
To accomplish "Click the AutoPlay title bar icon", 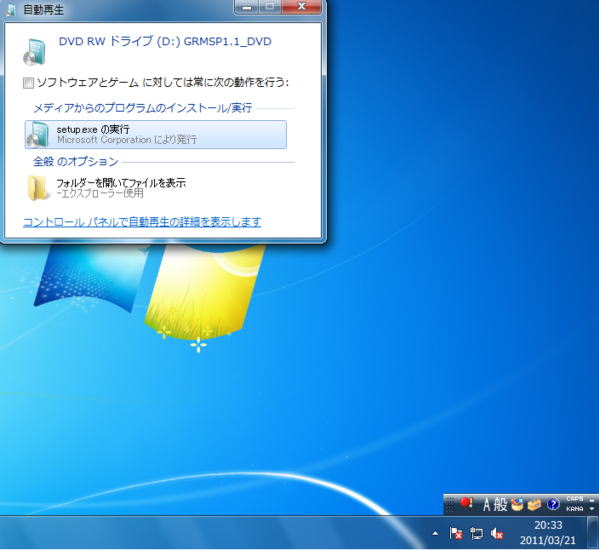I will point(11,10).
